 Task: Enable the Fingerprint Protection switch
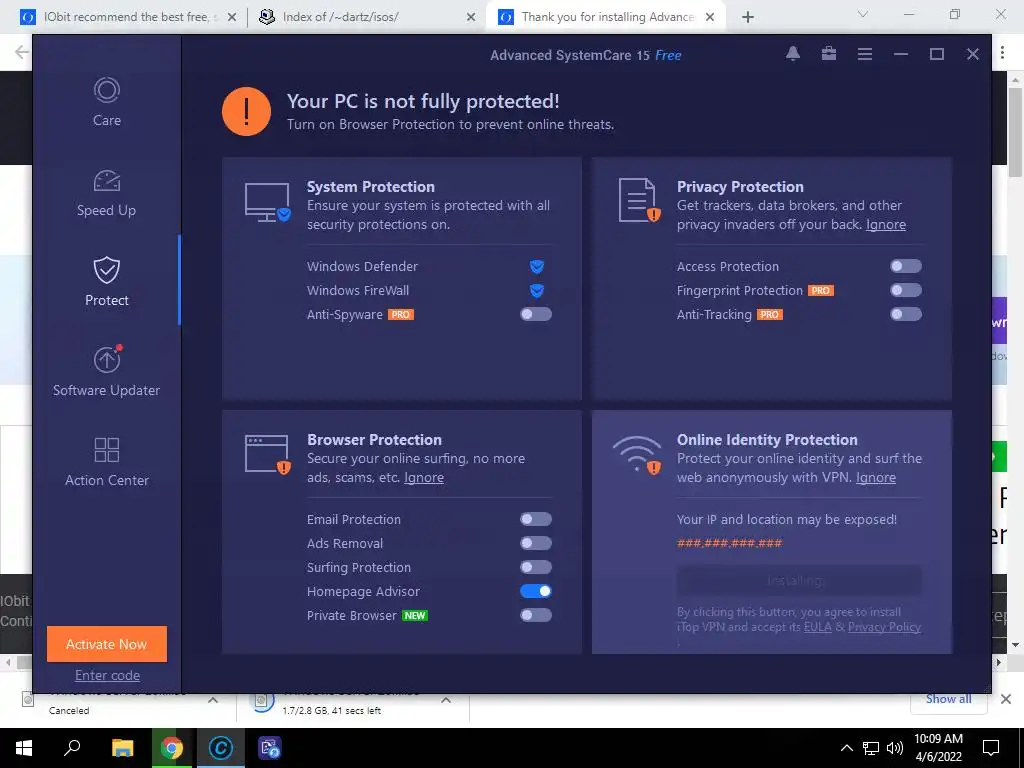(906, 290)
